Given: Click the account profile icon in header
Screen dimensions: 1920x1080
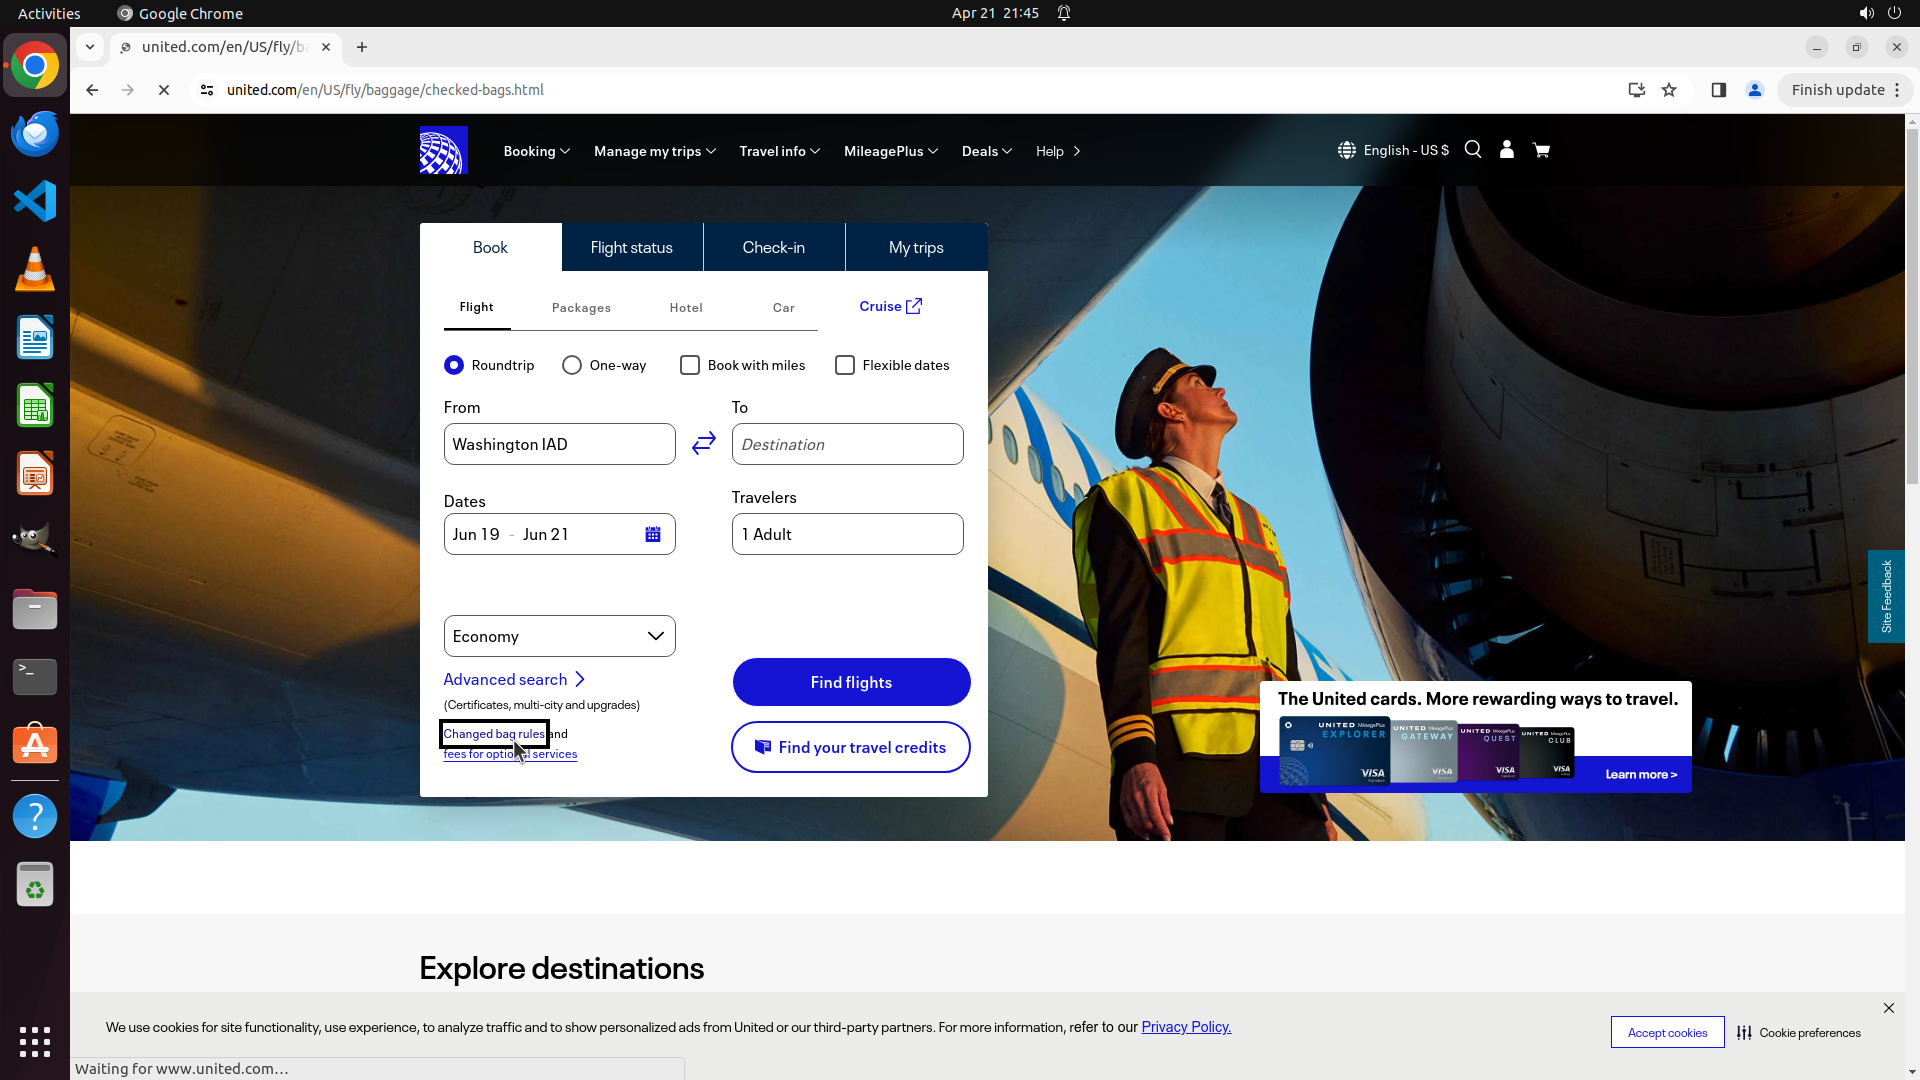Looking at the screenshot, I should tap(1507, 150).
